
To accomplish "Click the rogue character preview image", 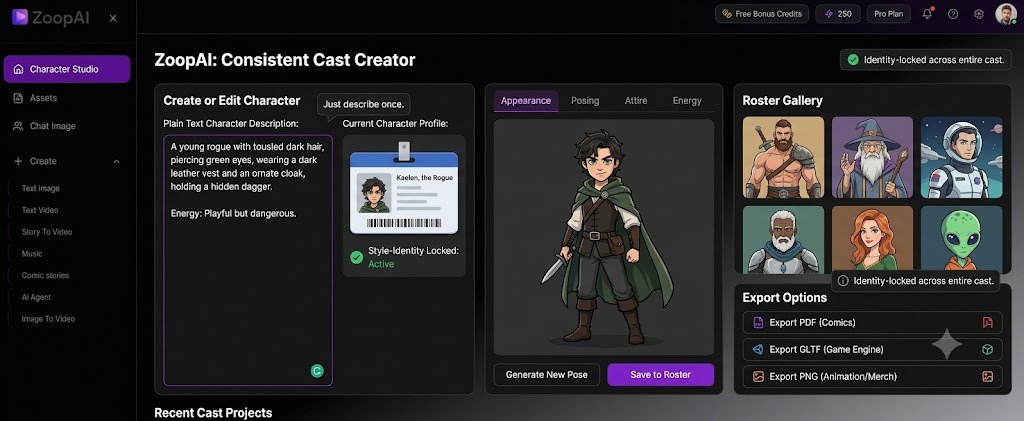I will [x=604, y=237].
